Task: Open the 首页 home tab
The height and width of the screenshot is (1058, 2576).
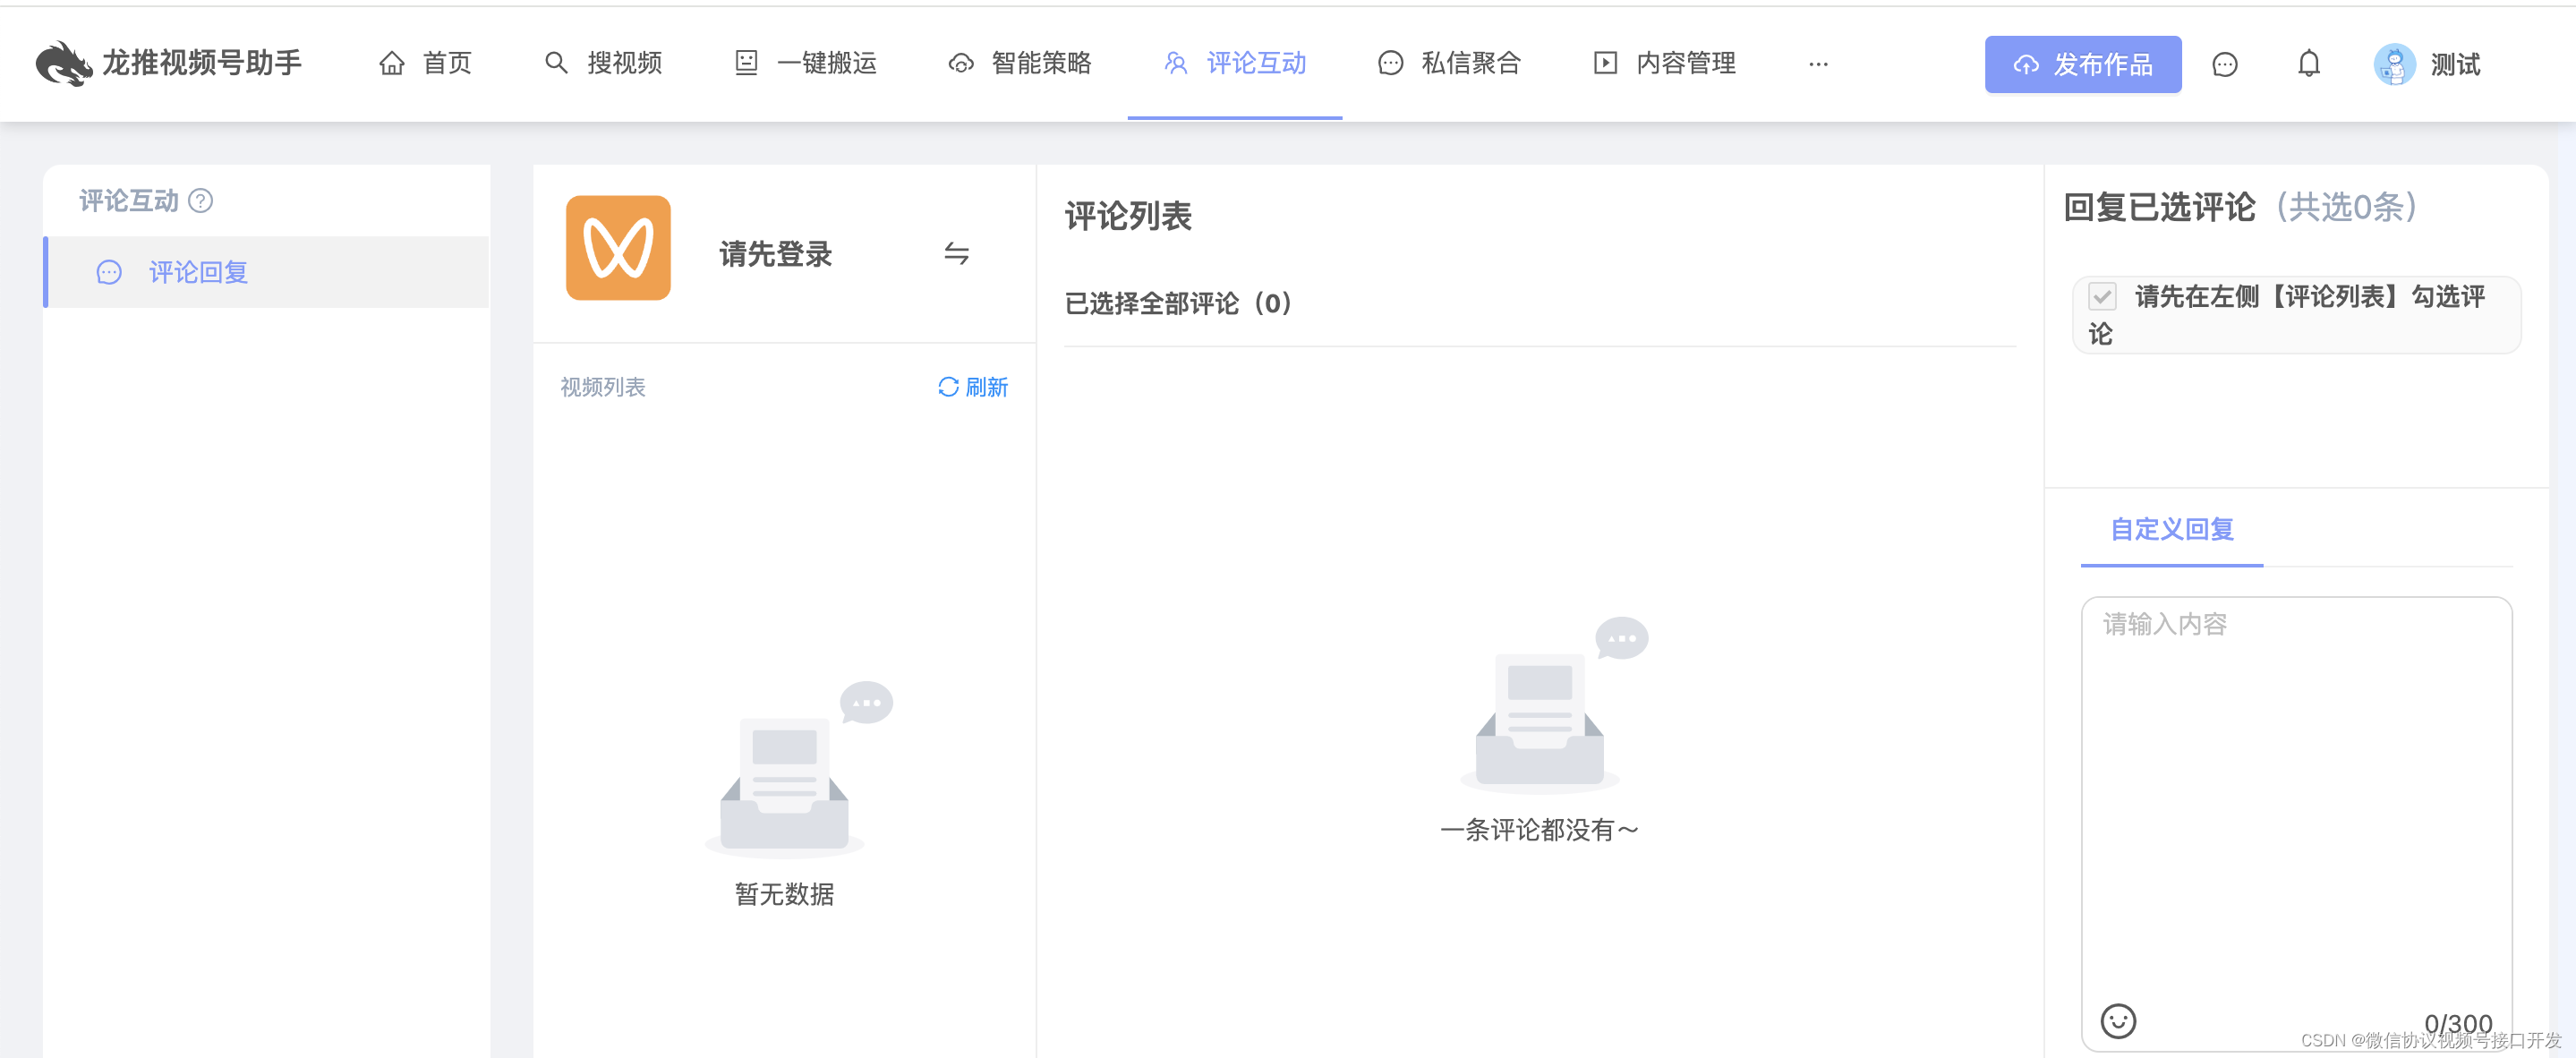Action: [425, 63]
